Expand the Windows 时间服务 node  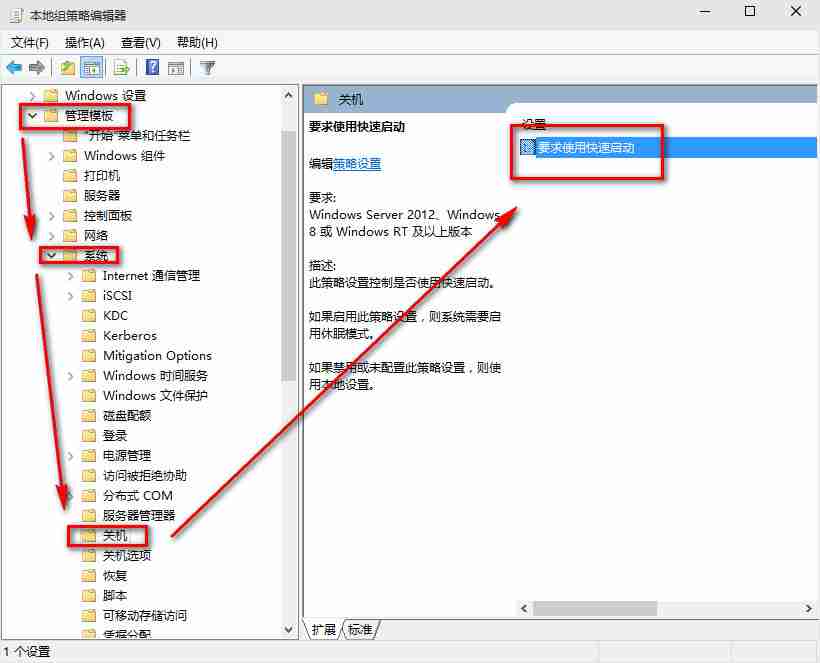[70, 376]
